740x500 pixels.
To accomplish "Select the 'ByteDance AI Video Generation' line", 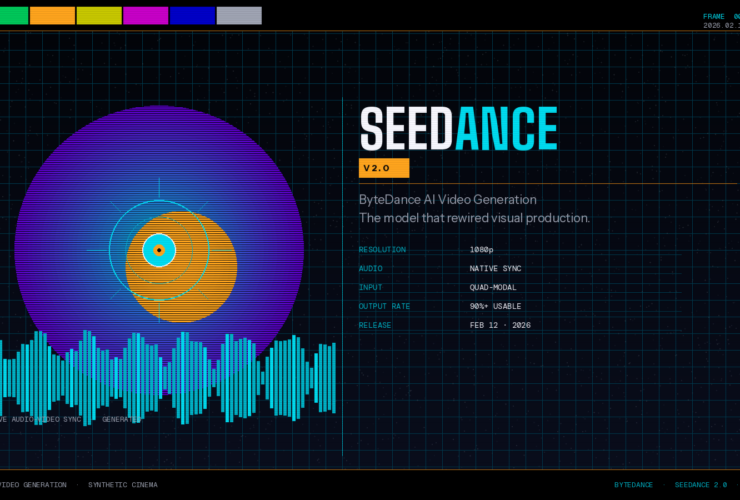I will 447,200.
